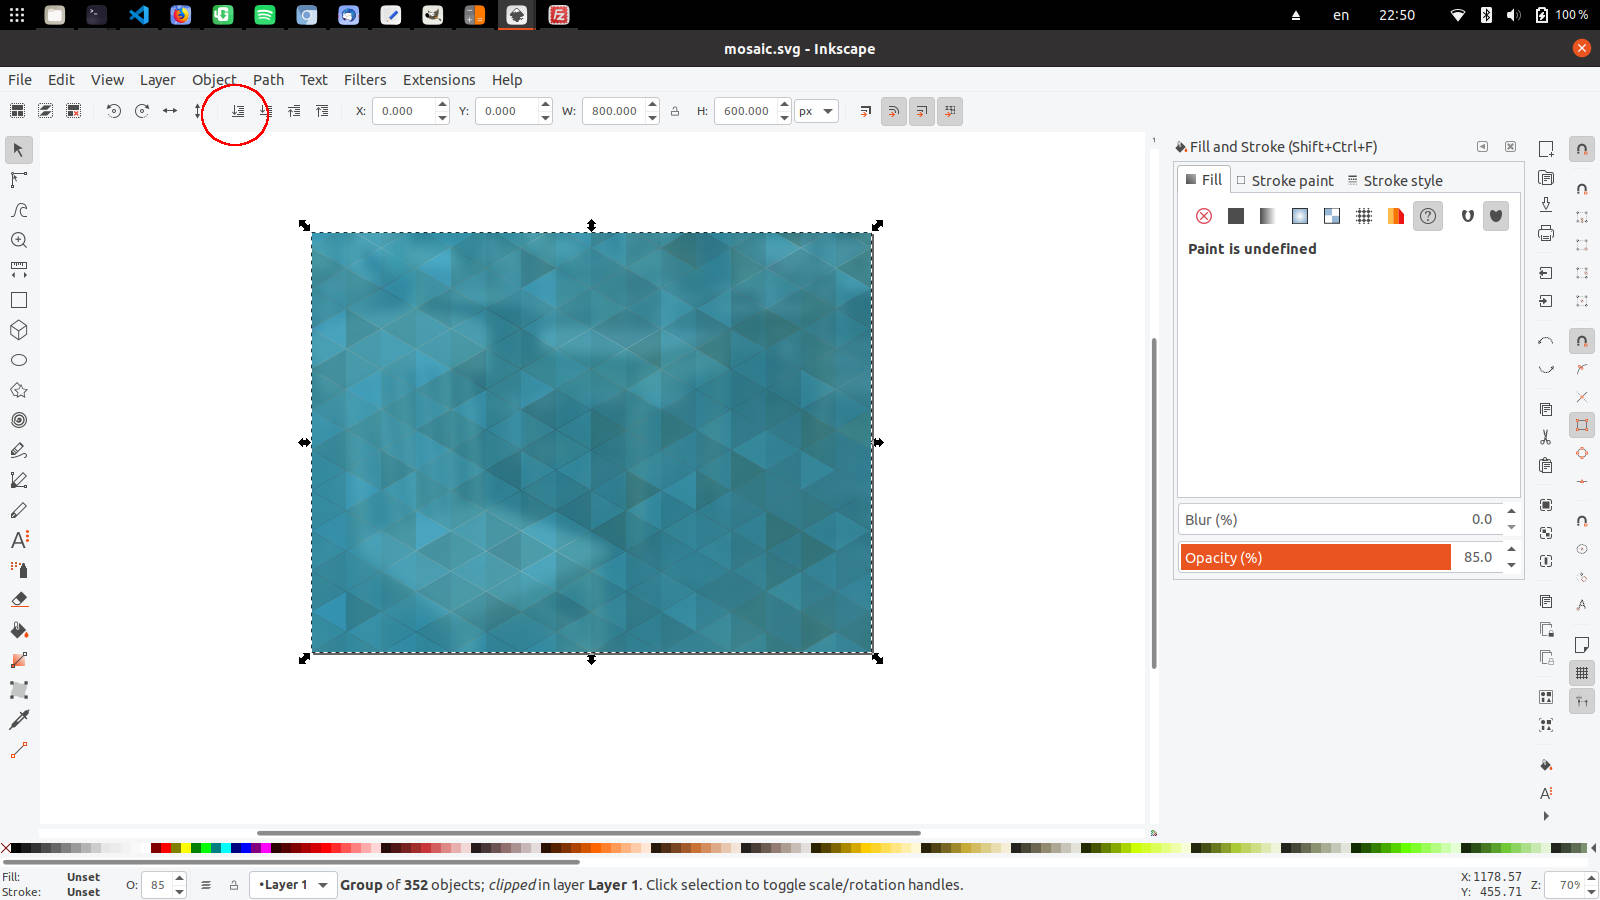Activate the Calligraphy pen tool

(x=18, y=510)
